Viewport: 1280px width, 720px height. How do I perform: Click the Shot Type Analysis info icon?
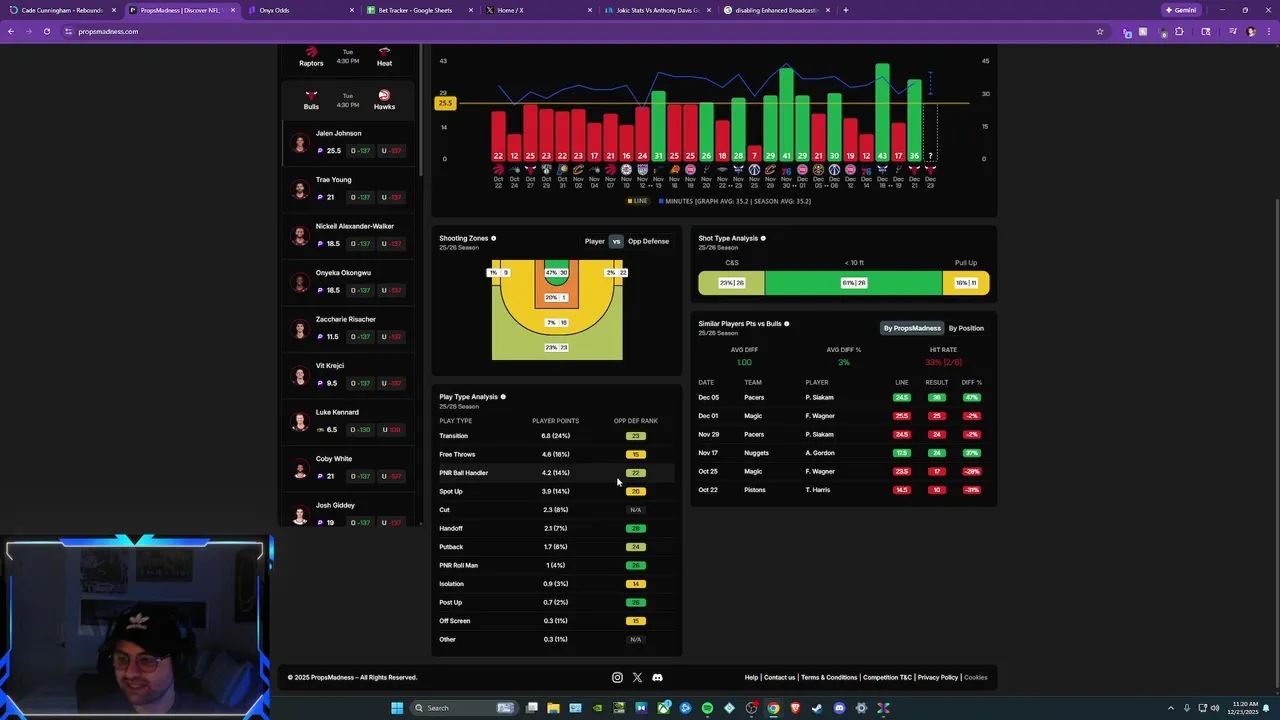[763, 238]
